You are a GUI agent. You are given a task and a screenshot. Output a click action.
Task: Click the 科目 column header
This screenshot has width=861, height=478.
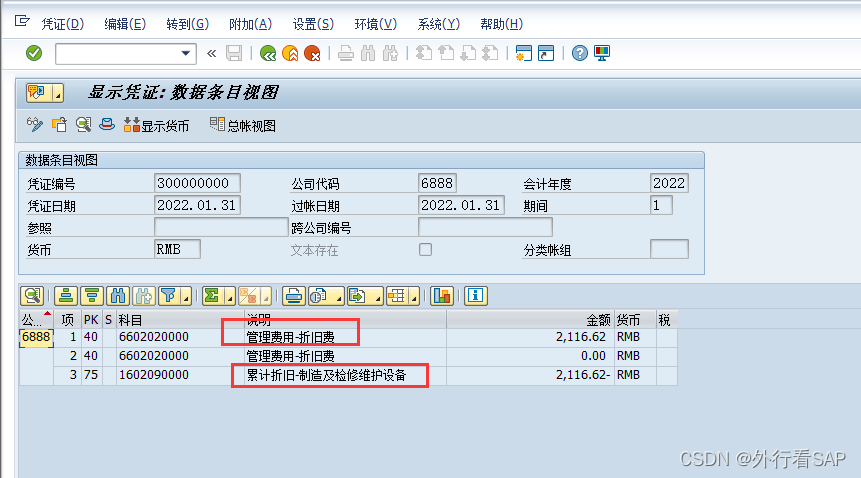[180, 320]
